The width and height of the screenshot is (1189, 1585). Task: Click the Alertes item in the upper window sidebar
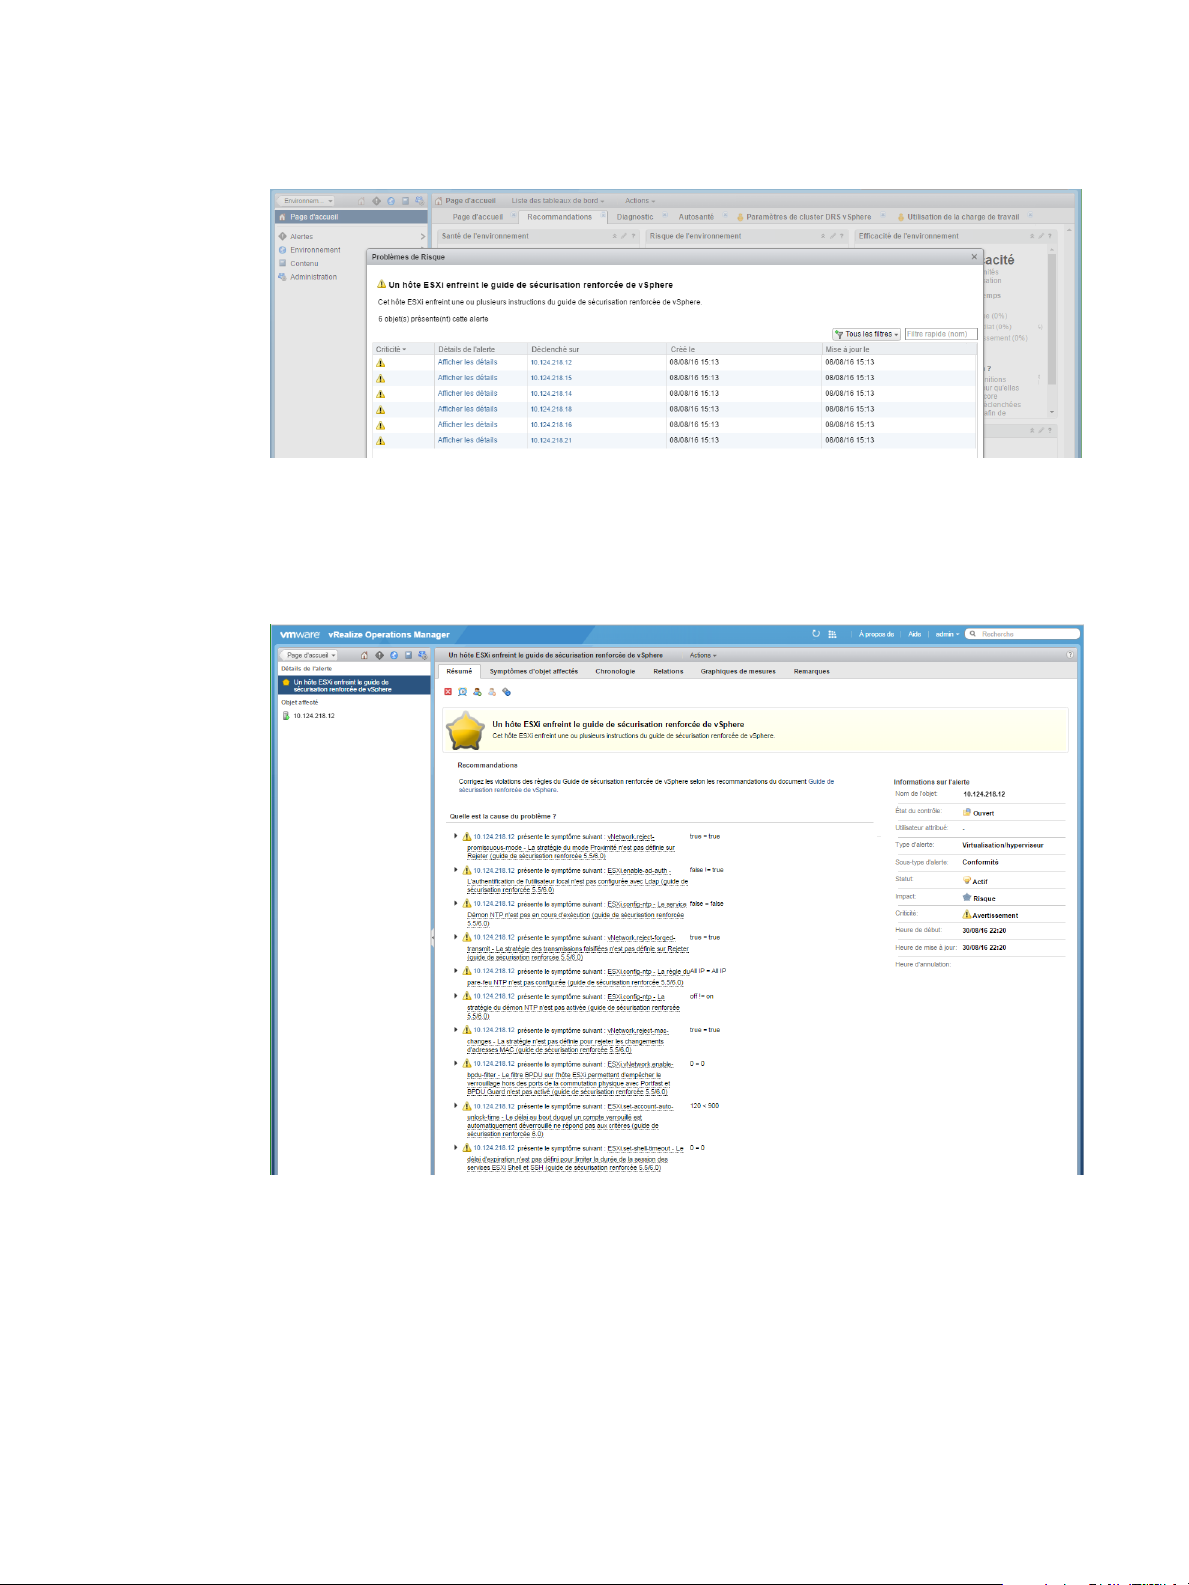tap(301, 237)
